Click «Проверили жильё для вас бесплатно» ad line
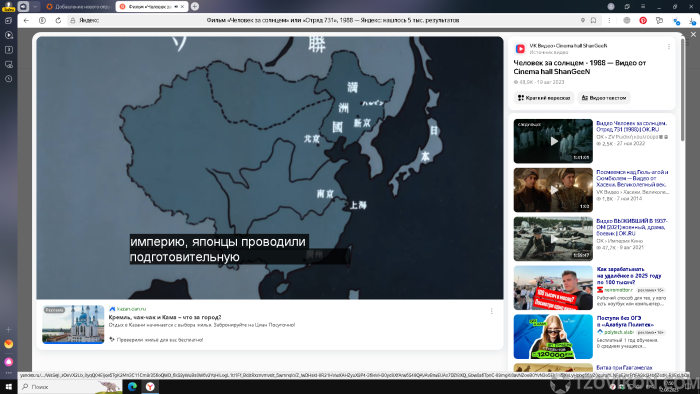Screen dimensions: 700x394 click(159, 340)
